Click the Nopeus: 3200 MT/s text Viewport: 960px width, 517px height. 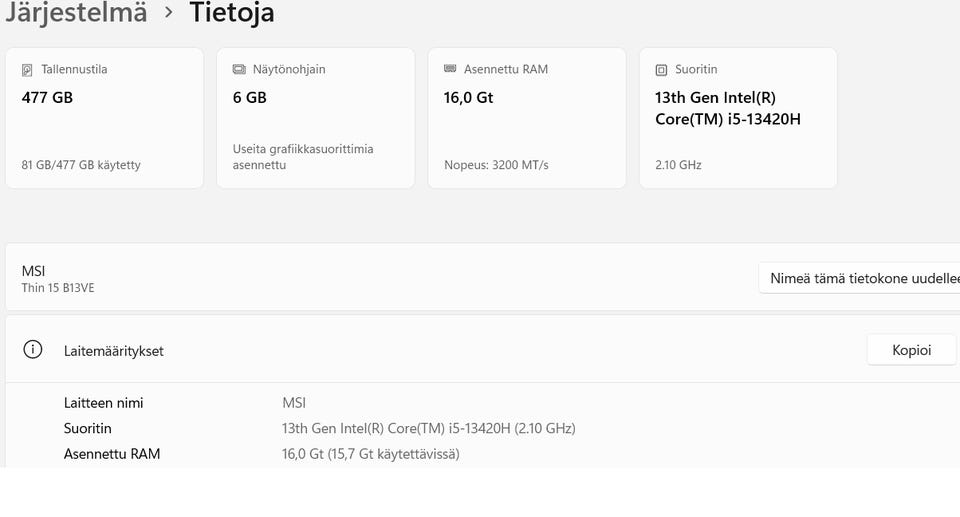496,165
